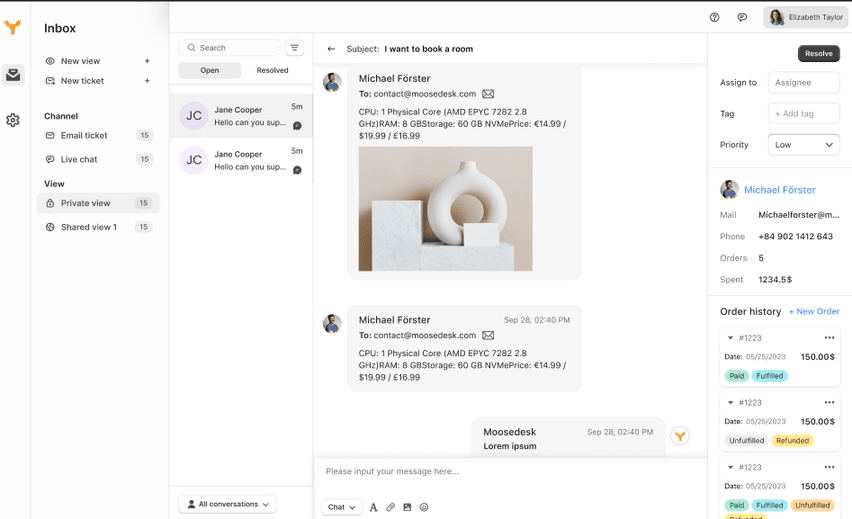Image resolution: width=852 pixels, height=519 pixels.
Task: Open more options for second #1223 order
Action: (x=829, y=402)
